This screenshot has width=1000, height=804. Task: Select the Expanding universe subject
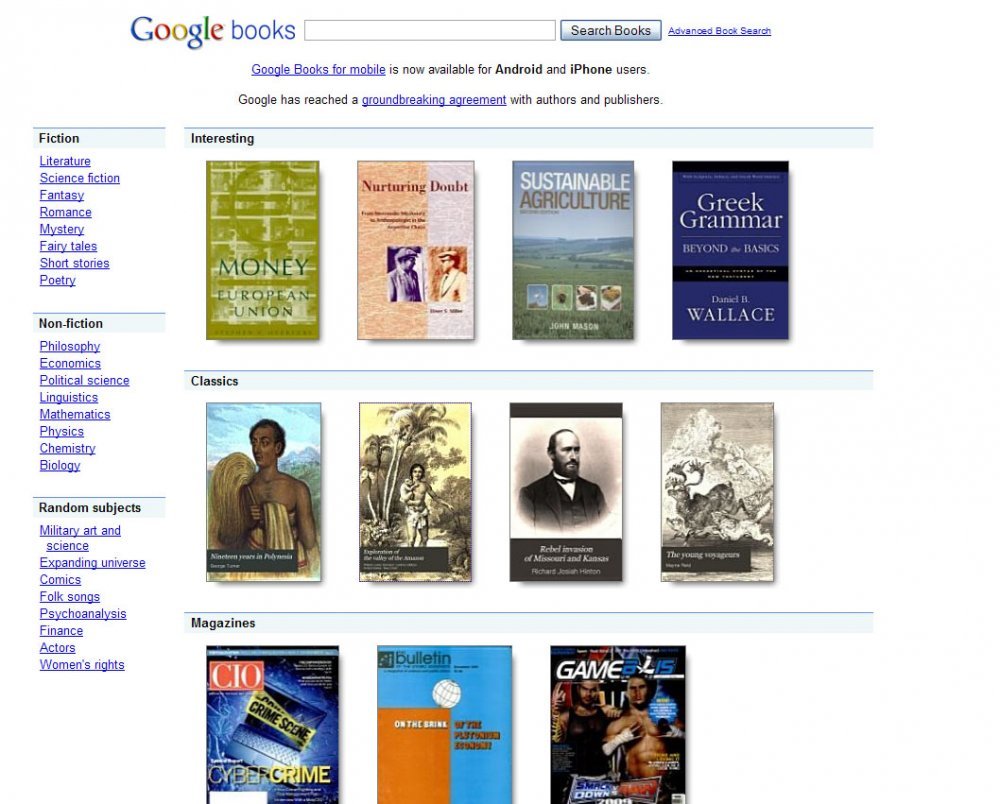pyautogui.click(x=92, y=563)
